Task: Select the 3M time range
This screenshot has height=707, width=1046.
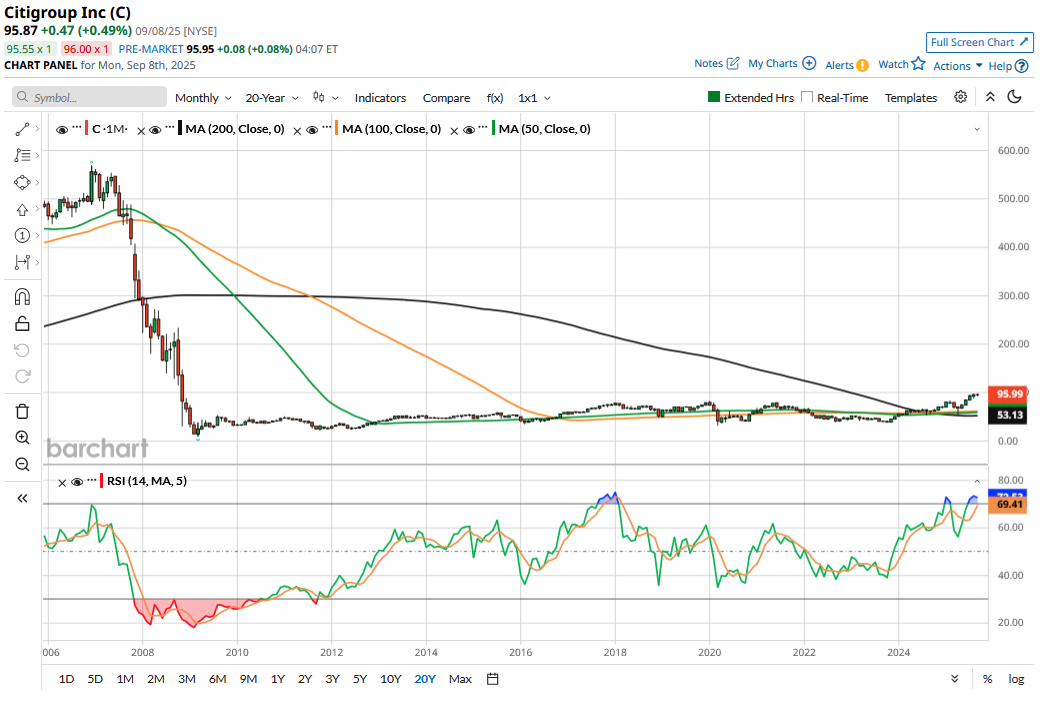Action: [x=187, y=679]
